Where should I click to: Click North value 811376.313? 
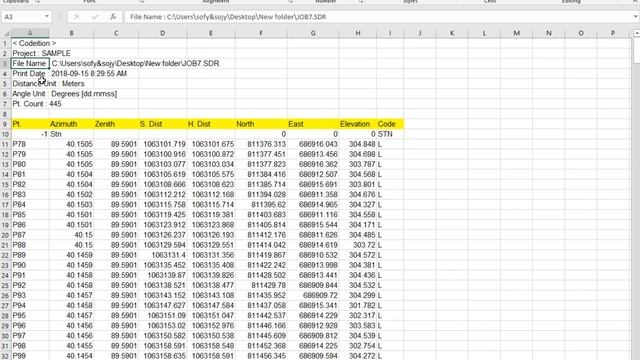point(261,144)
